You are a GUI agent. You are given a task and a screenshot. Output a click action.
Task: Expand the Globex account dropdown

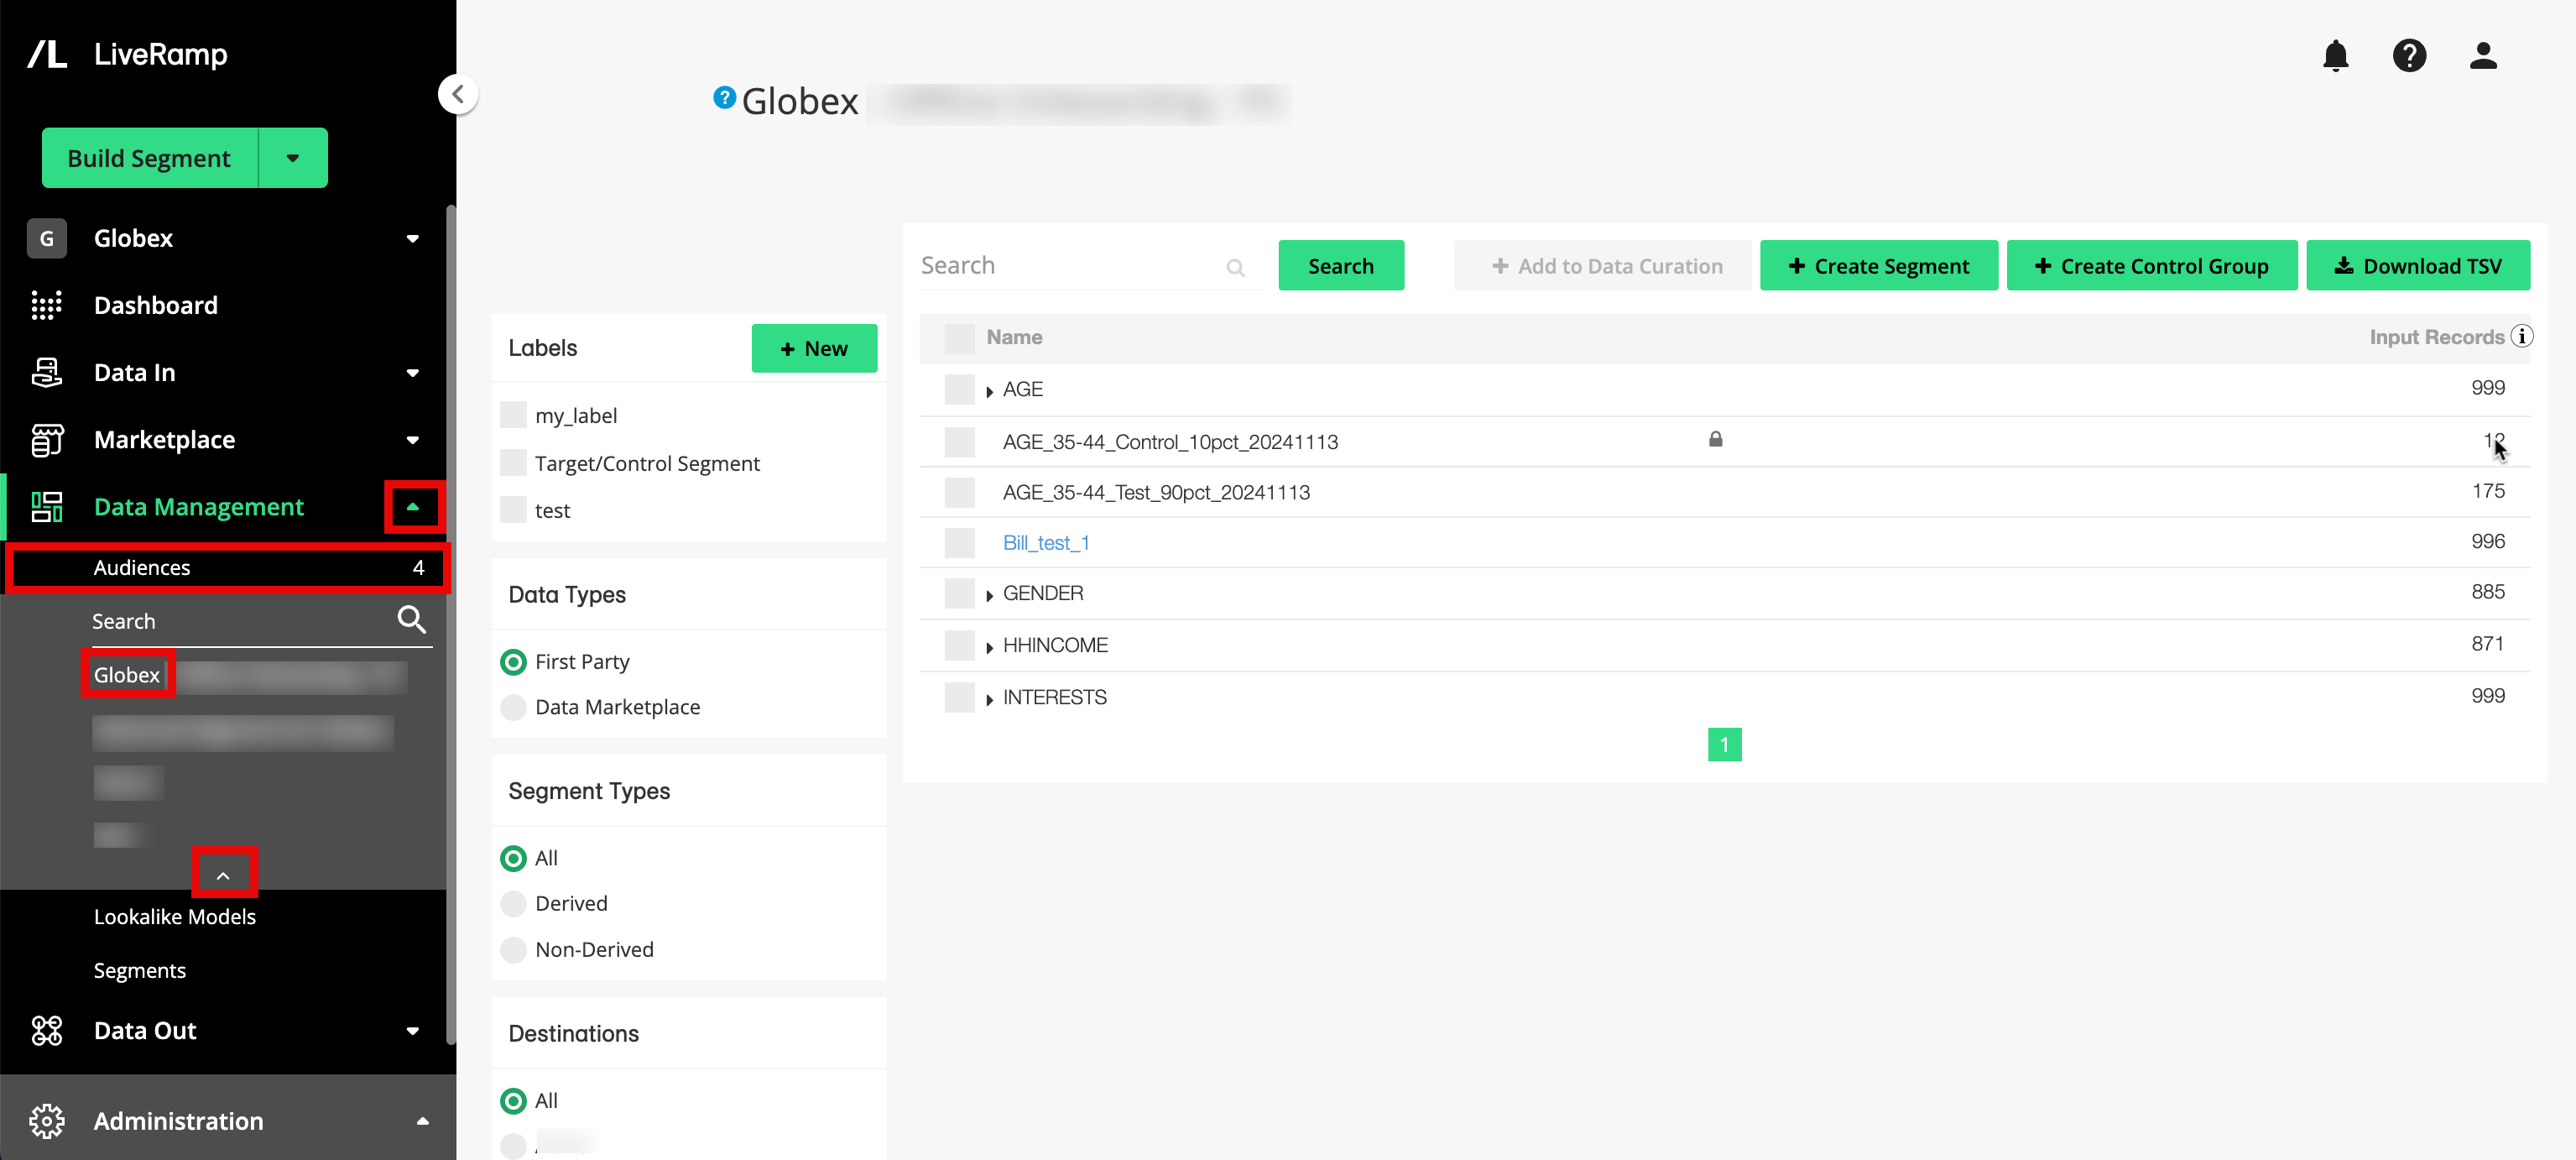[412, 238]
